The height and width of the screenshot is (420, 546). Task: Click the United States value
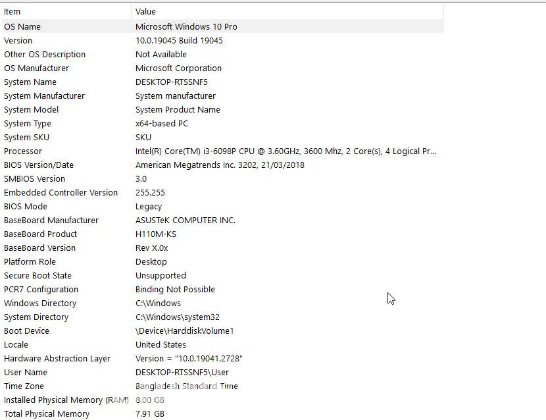tap(161, 345)
